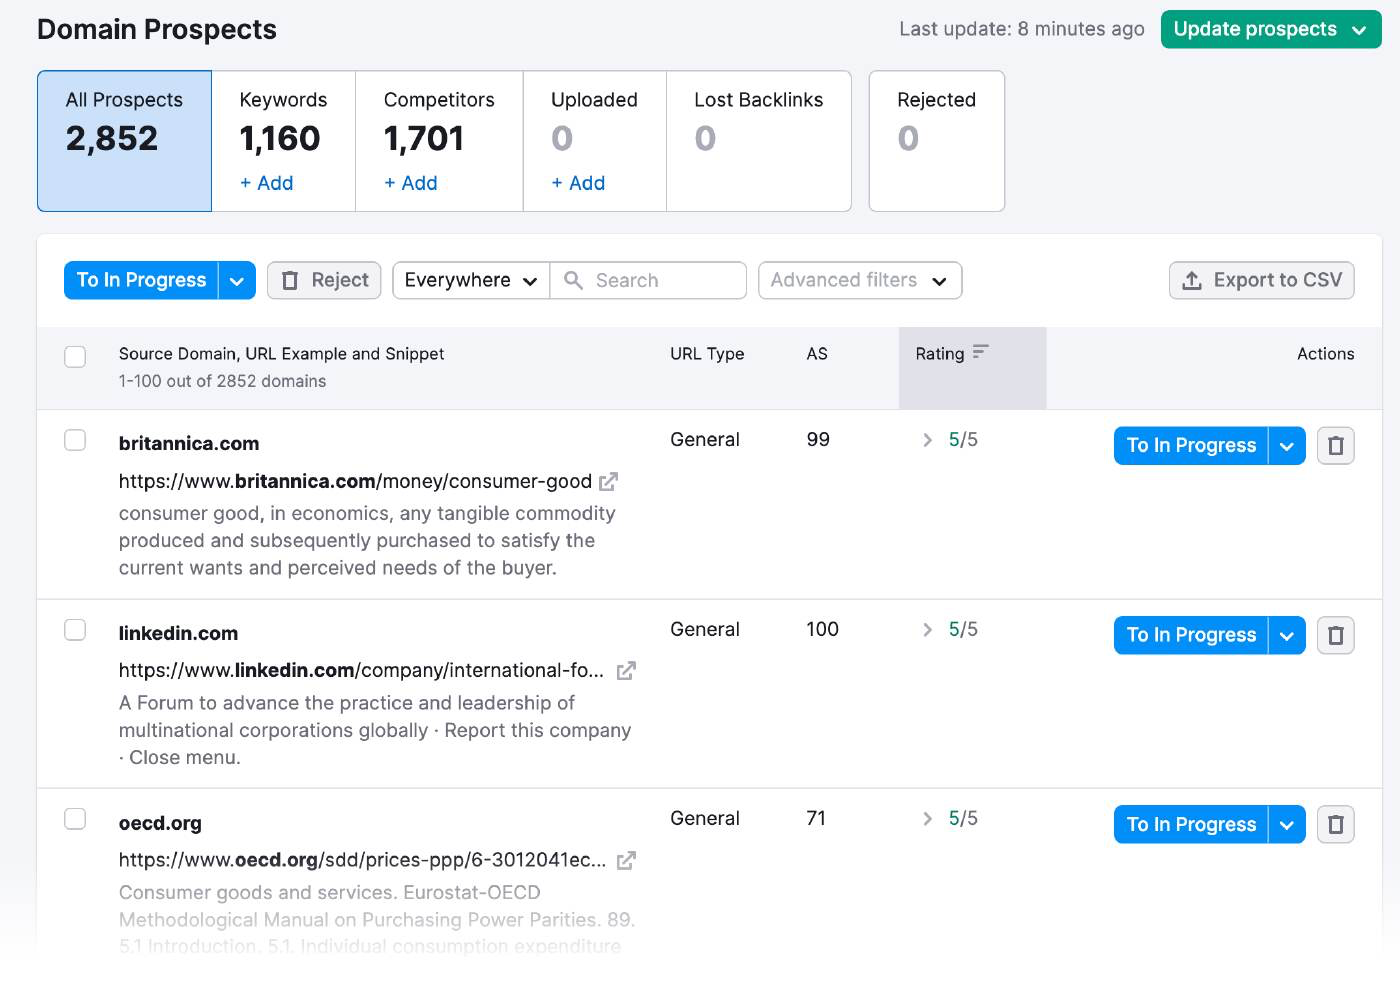Click the external link icon for linkedin.com

(625, 671)
